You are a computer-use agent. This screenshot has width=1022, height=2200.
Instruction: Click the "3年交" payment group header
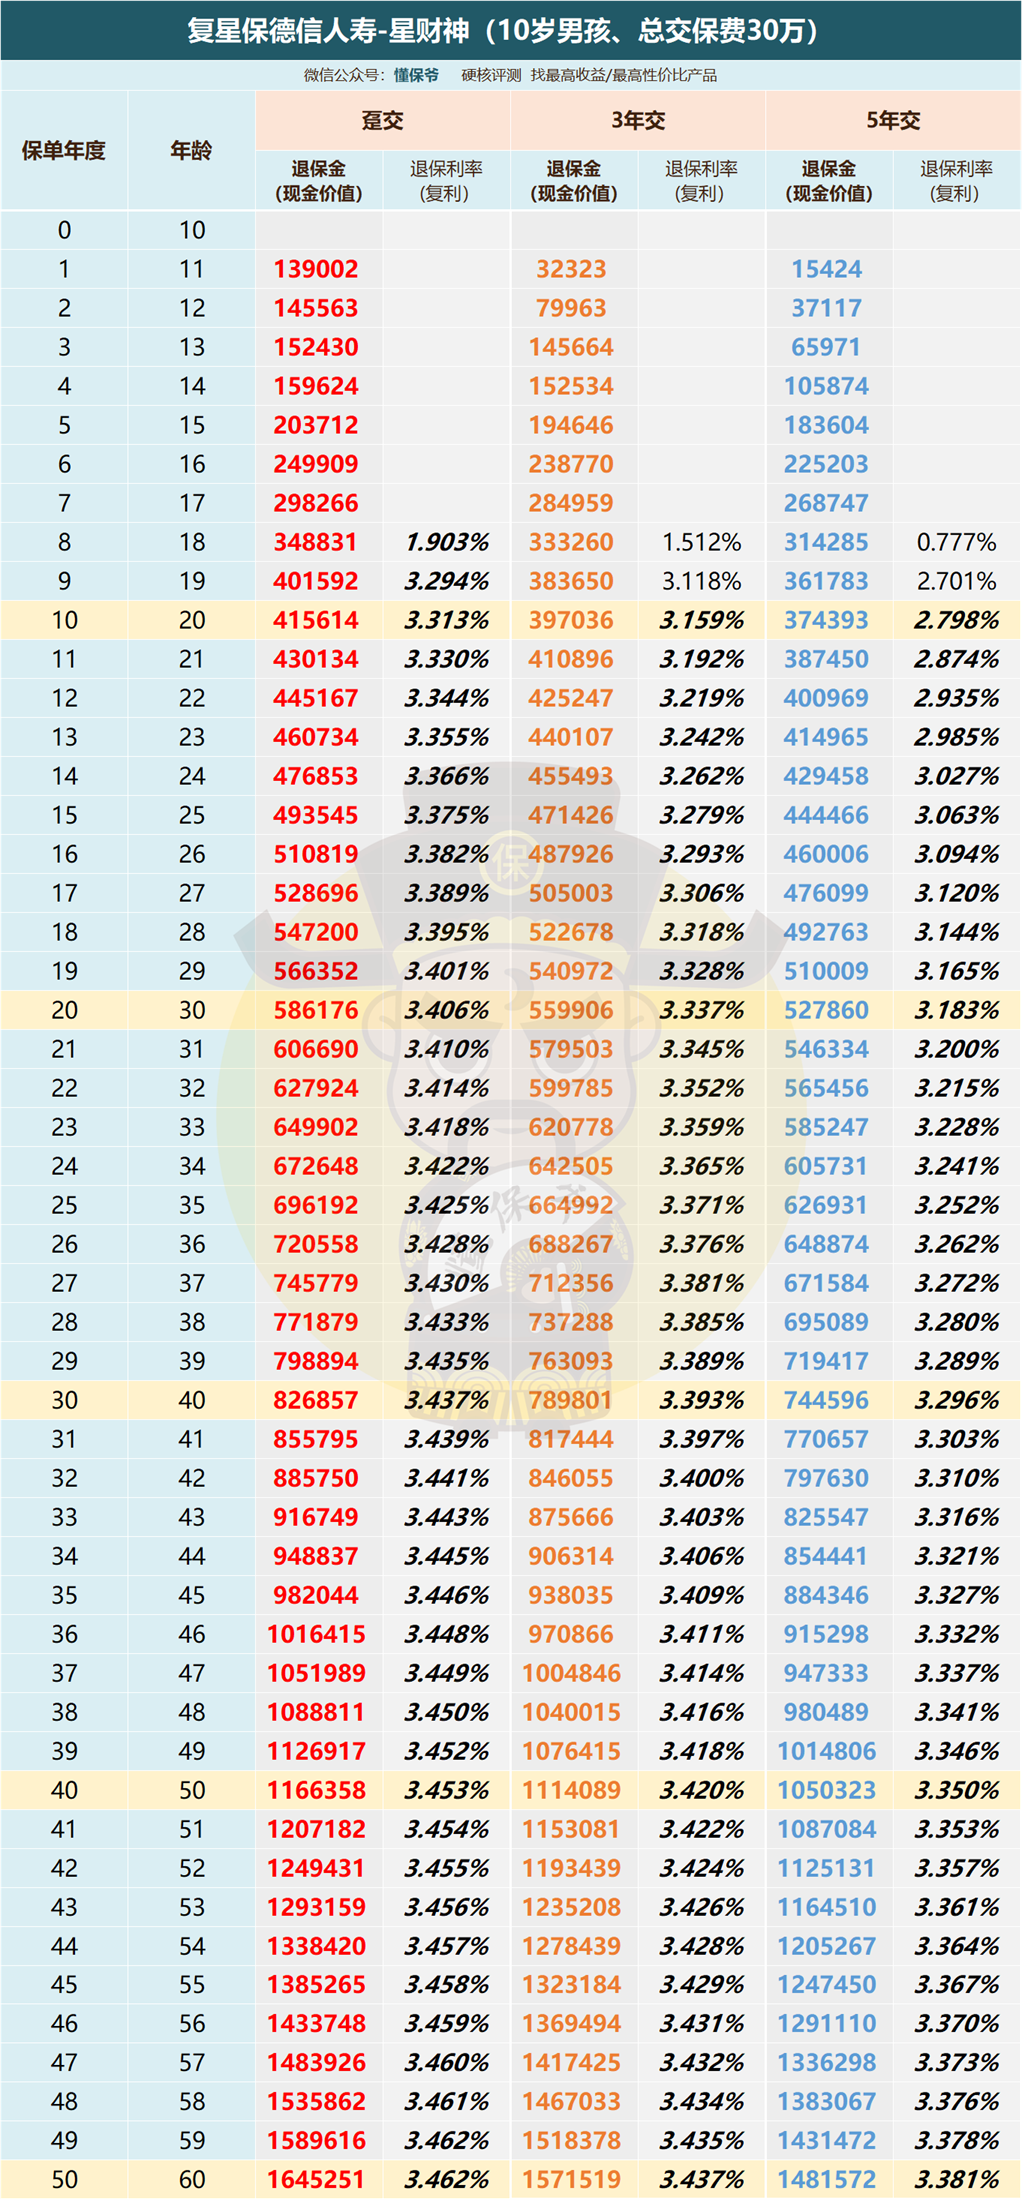[x=638, y=121]
